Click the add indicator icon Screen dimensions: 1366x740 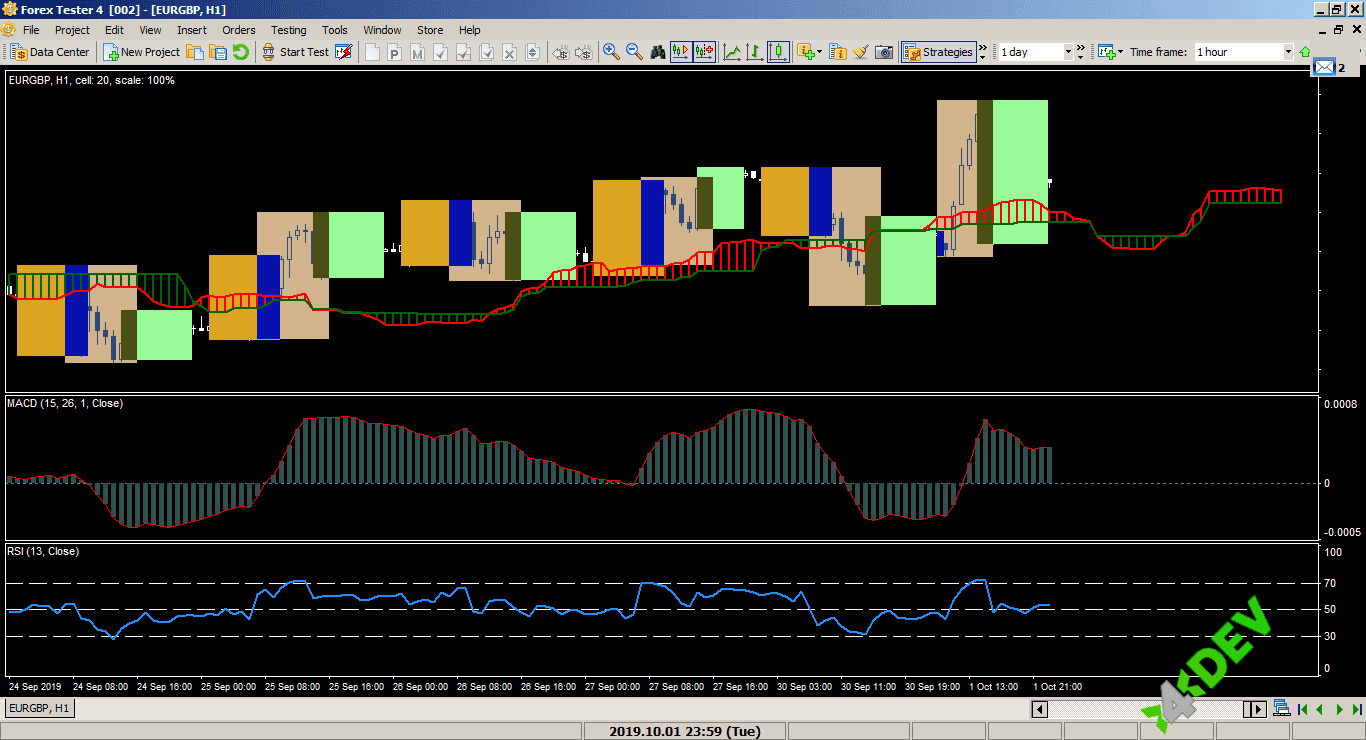[x=805, y=51]
